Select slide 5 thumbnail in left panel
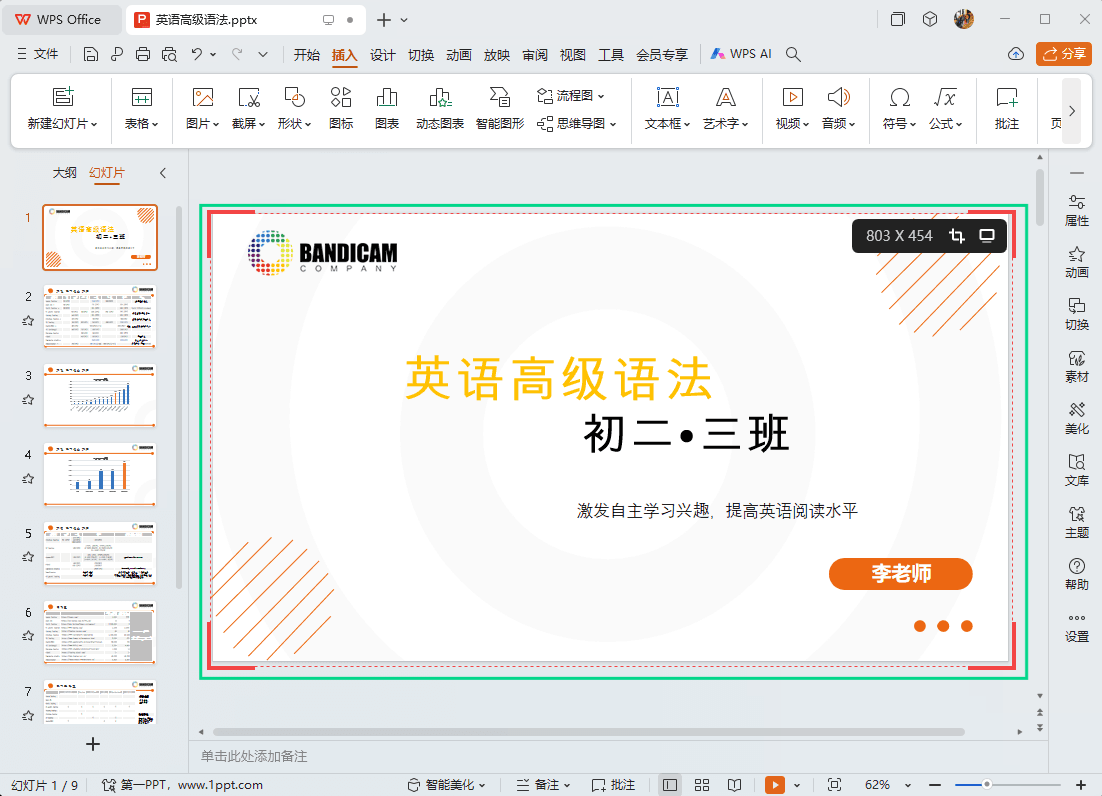The image size is (1102, 796). [x=100, y=554]
